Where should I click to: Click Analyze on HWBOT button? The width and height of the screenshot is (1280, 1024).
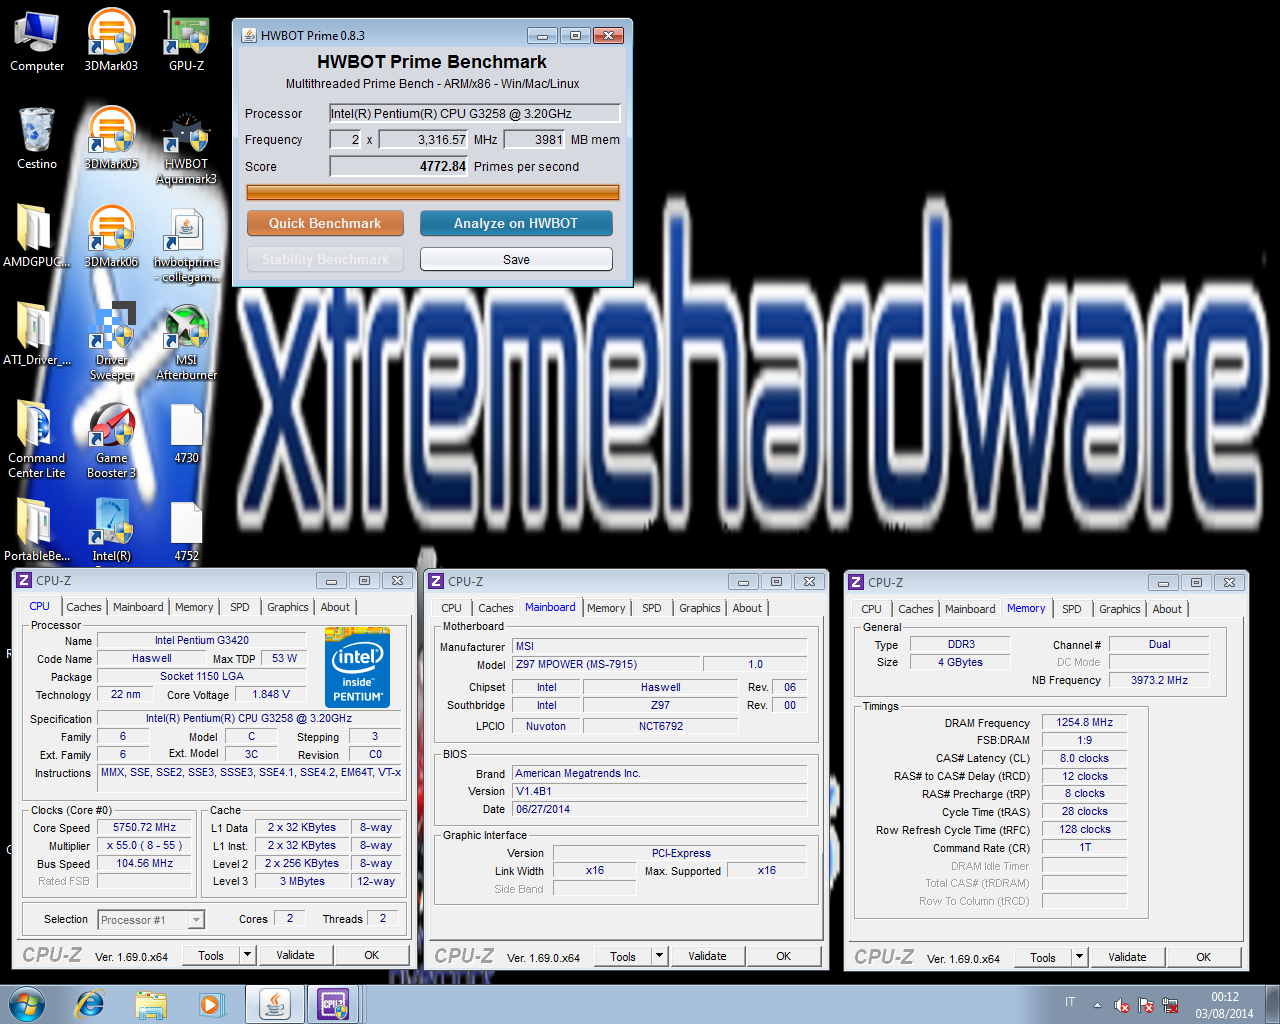point(516,223)
